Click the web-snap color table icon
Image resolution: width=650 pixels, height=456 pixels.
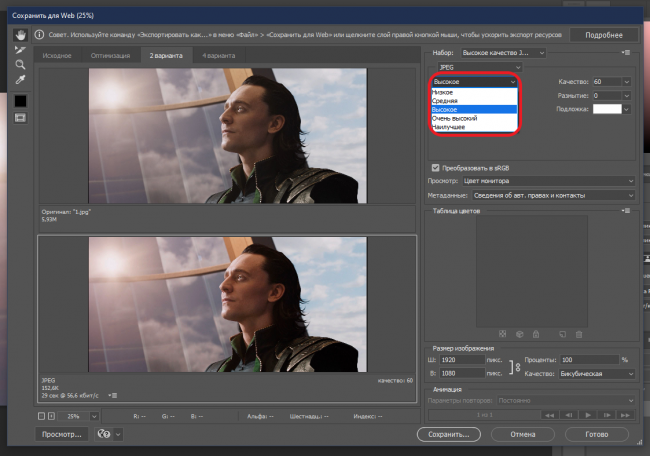[502, 334]
